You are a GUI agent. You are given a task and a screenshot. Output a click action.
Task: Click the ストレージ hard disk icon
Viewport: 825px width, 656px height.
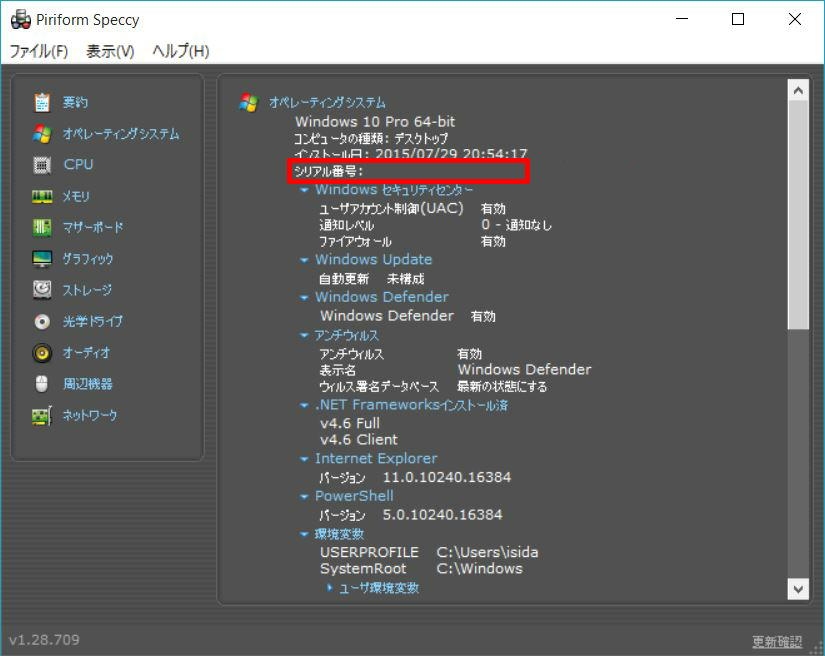pyautogui.click(x=42, y=290)
